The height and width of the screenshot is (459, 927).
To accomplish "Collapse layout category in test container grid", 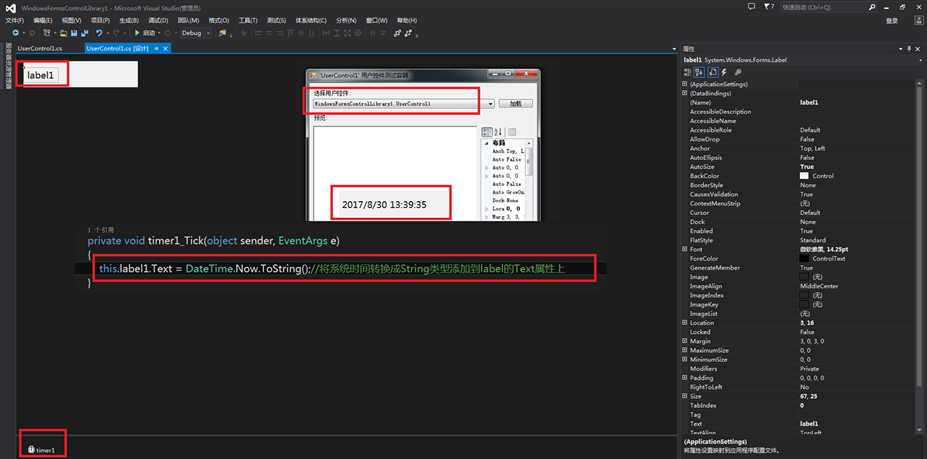I will (x=487, y=143).
